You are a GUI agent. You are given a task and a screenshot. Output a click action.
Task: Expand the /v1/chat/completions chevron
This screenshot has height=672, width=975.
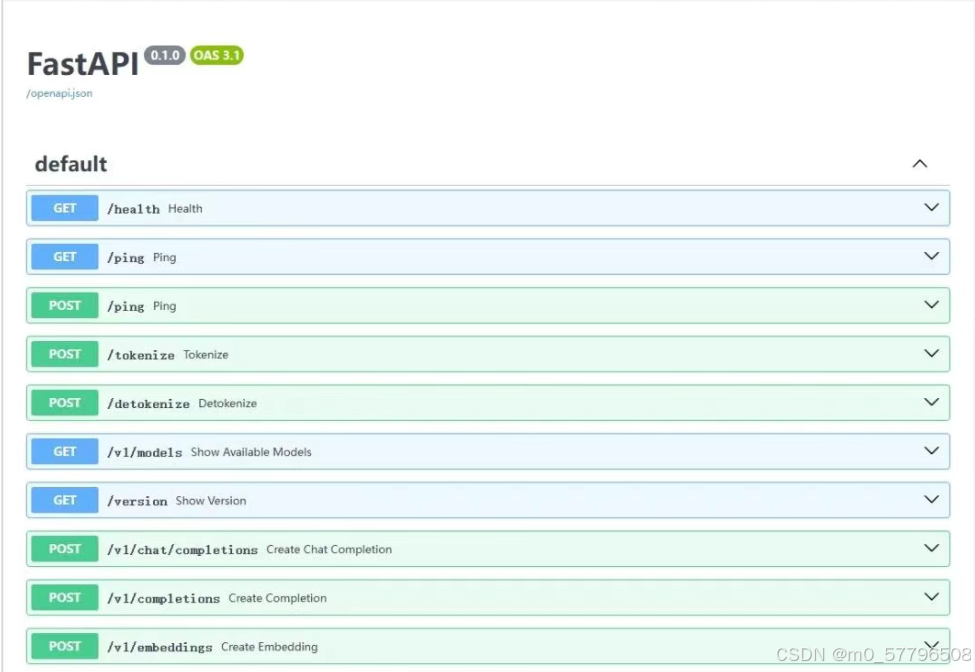(x=931, y=548)
